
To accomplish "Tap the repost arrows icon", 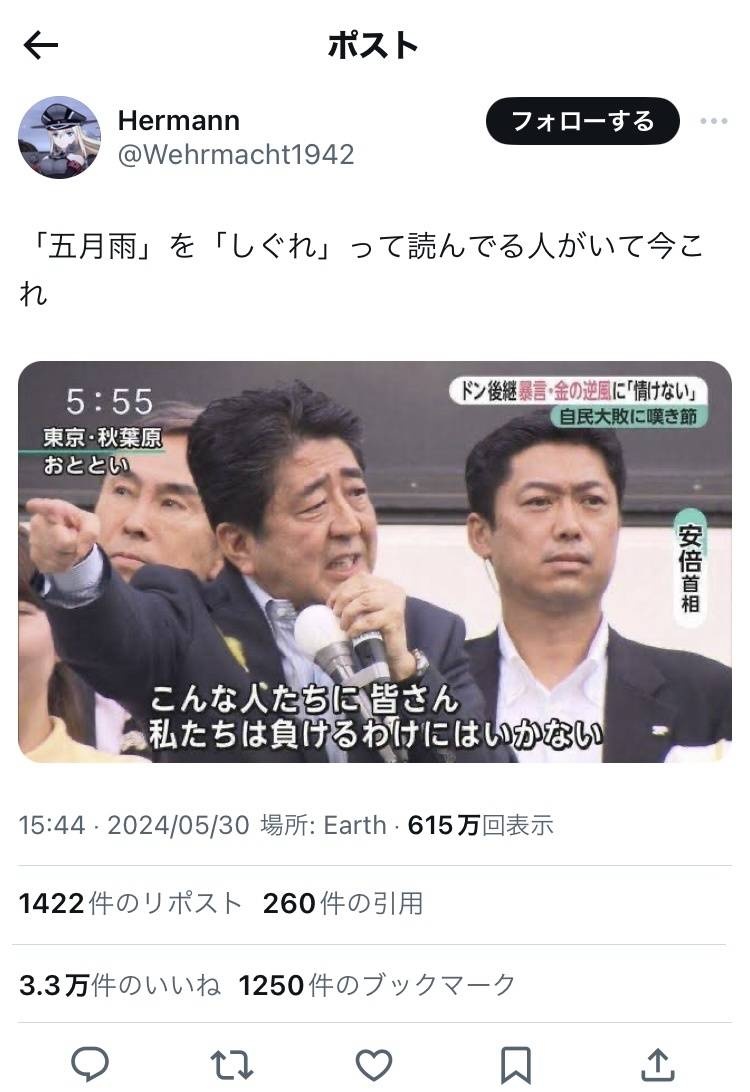I will pos(232,1065).
